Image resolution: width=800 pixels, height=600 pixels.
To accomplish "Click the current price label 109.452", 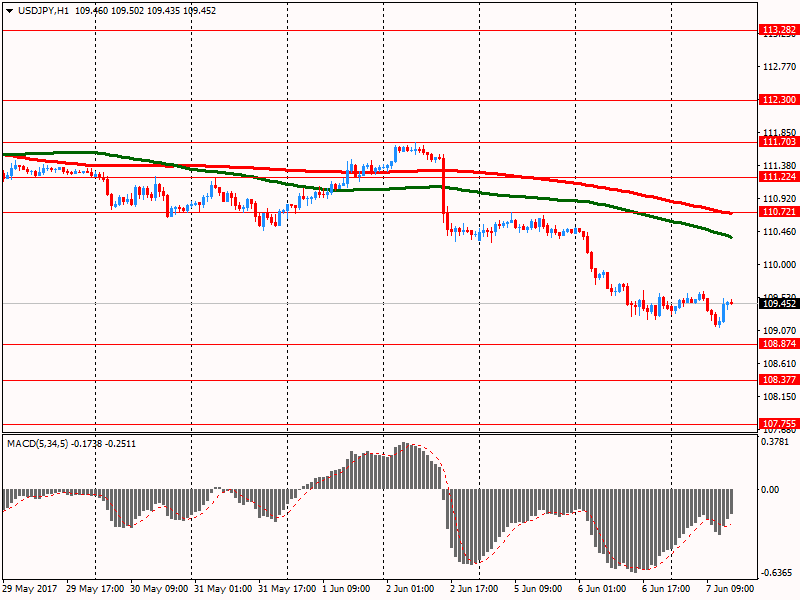I will tap(779, 304).
